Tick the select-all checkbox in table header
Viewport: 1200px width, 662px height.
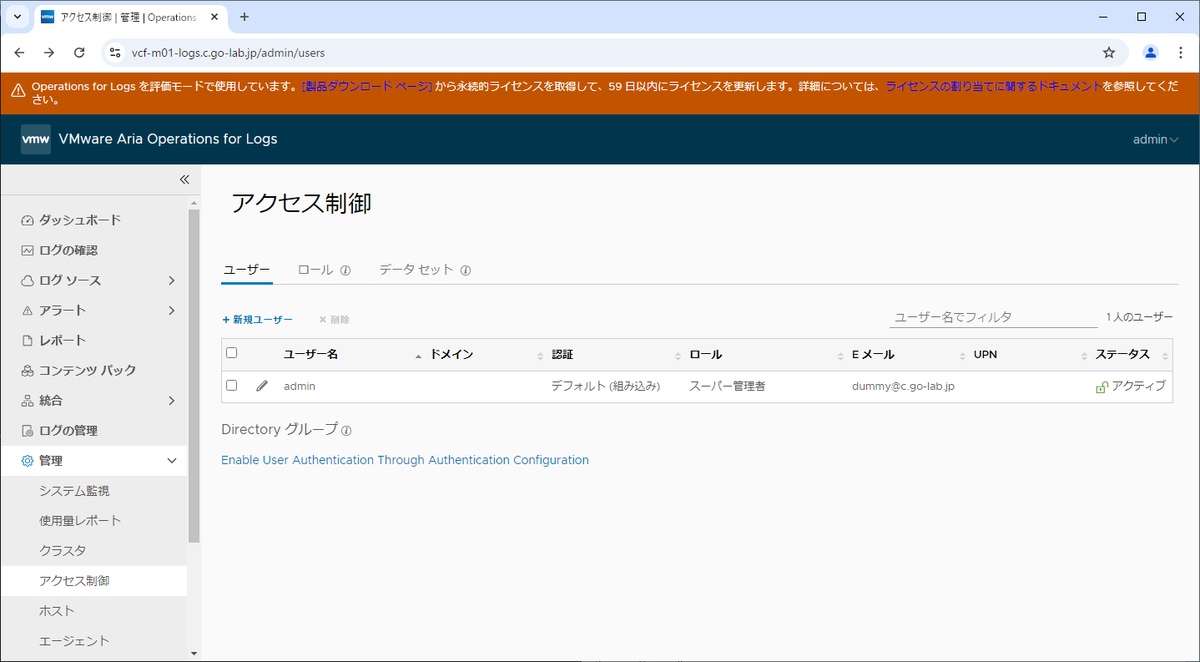click(x=232, y=353)
